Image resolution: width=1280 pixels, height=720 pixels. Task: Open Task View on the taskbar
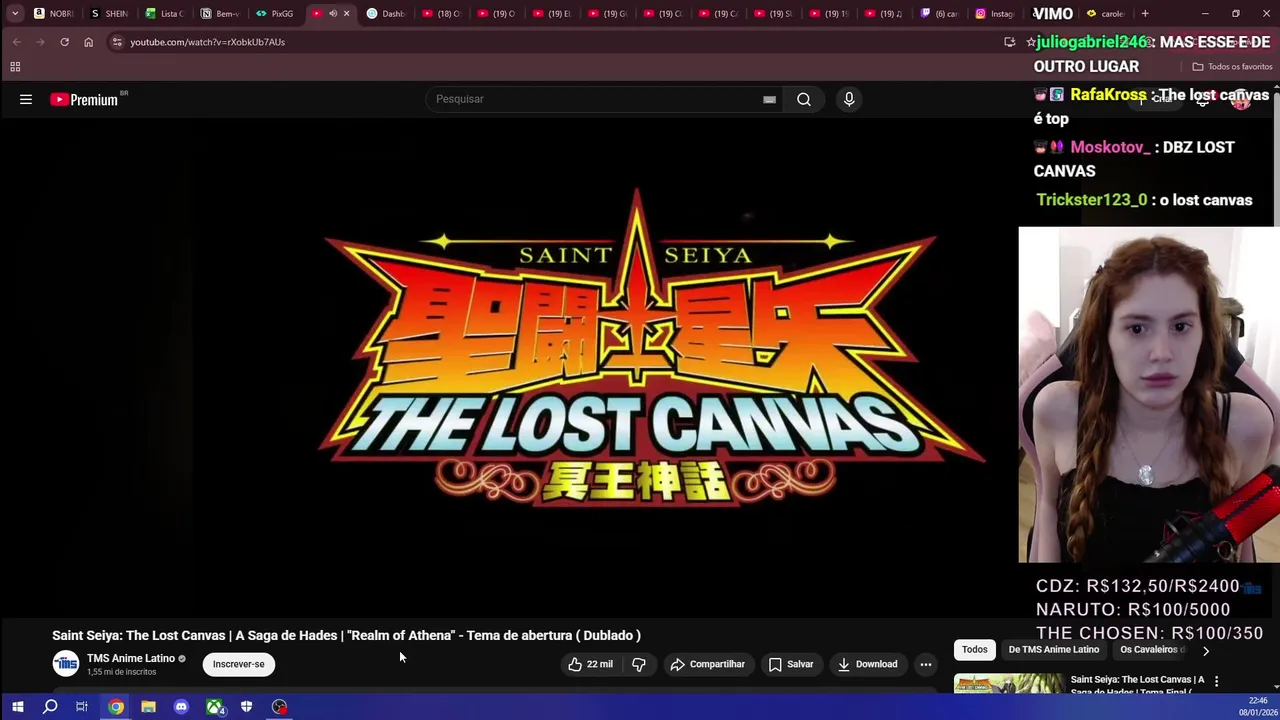click(x=82, y=707)
